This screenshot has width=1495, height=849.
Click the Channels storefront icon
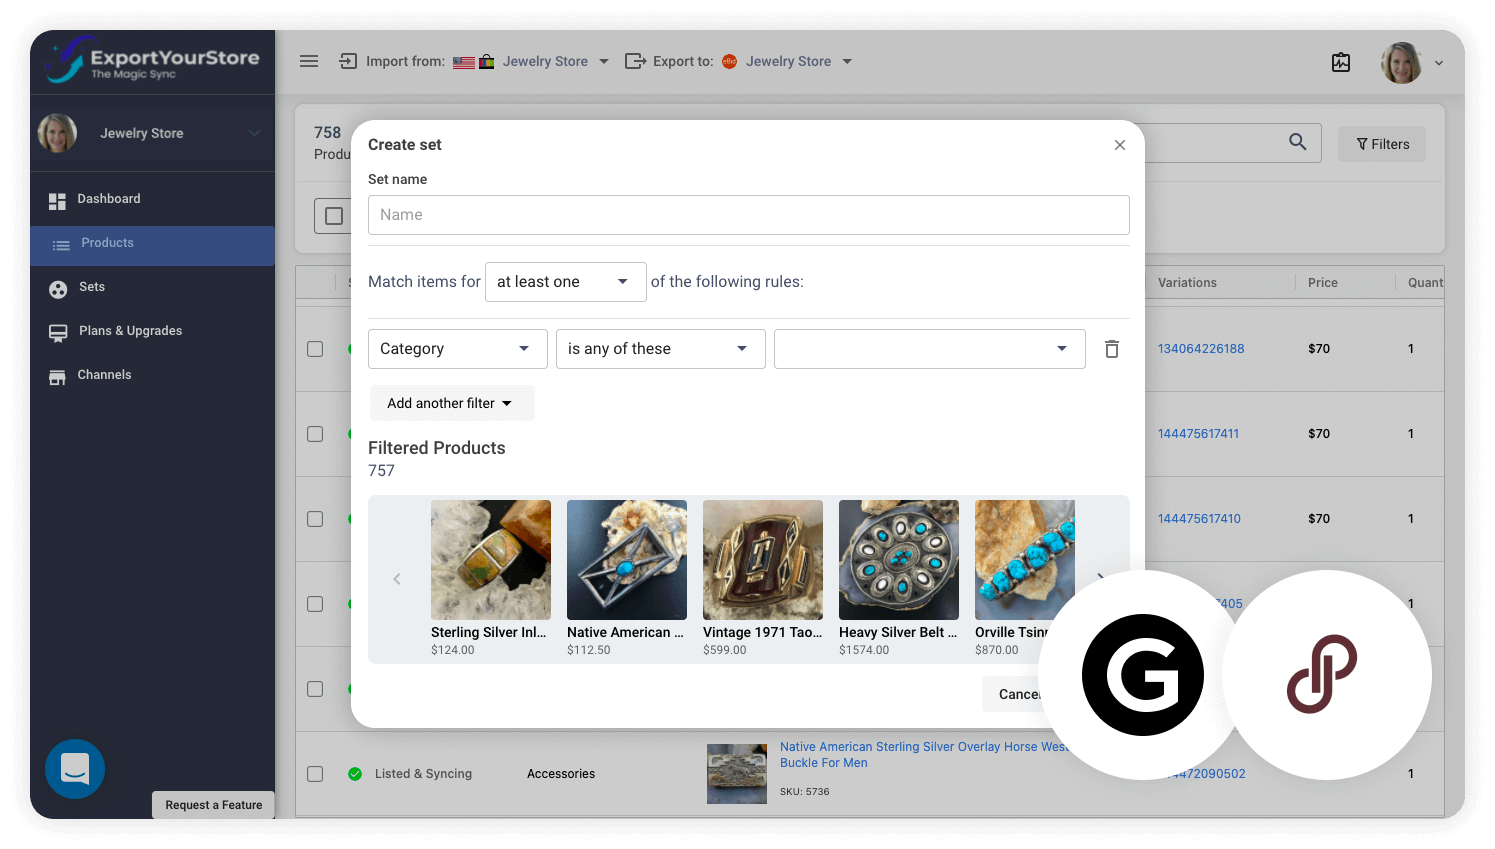click(x=57, y=377)
